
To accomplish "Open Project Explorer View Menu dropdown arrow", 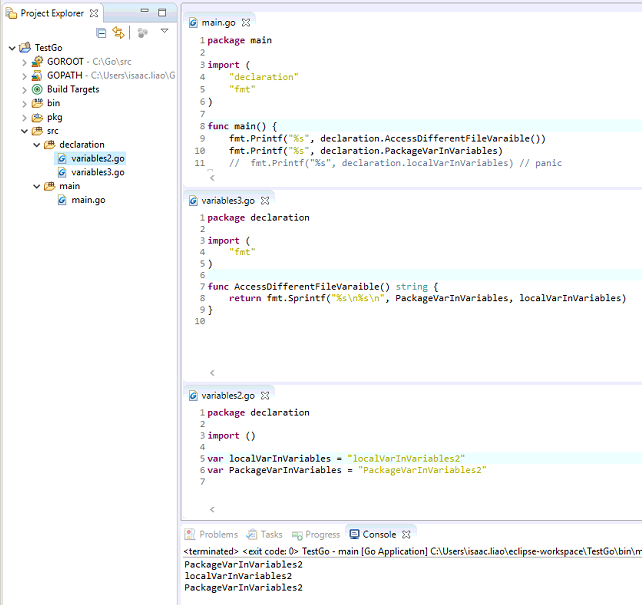I will click(x=164, y=32).
